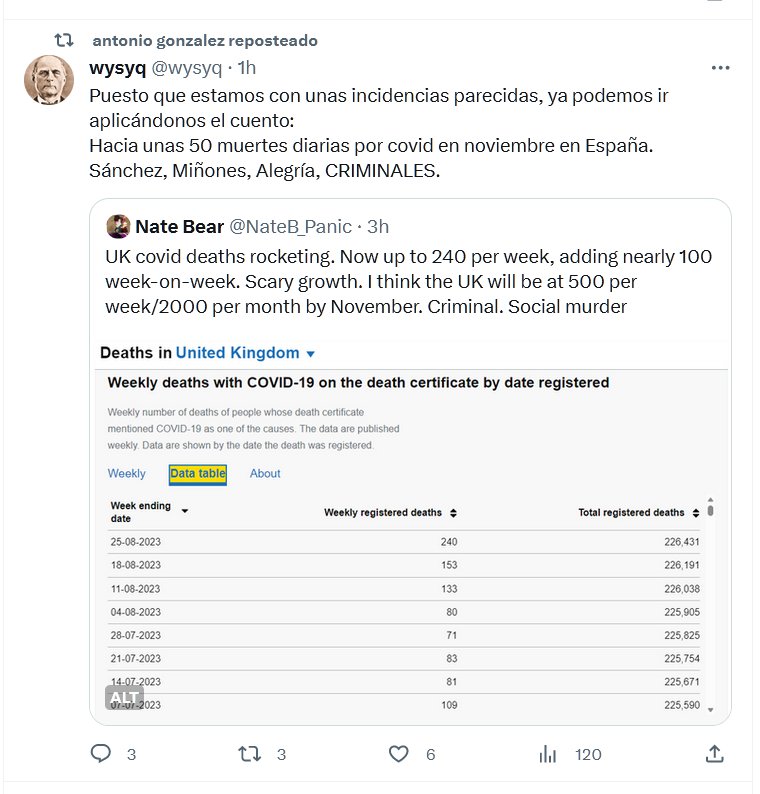Expand the United Kingdom region dropdown
This screenshot has height=794, width=760.
point(310,354)
